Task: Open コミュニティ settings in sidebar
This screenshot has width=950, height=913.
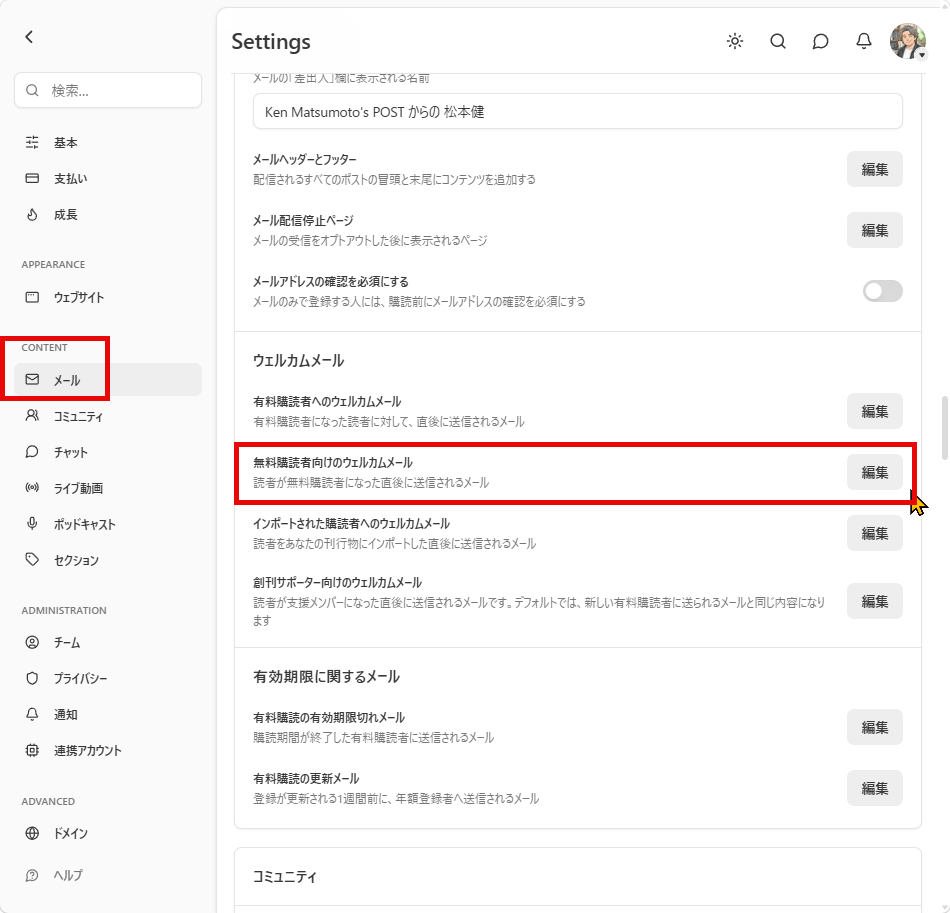Action: (108, 416)
